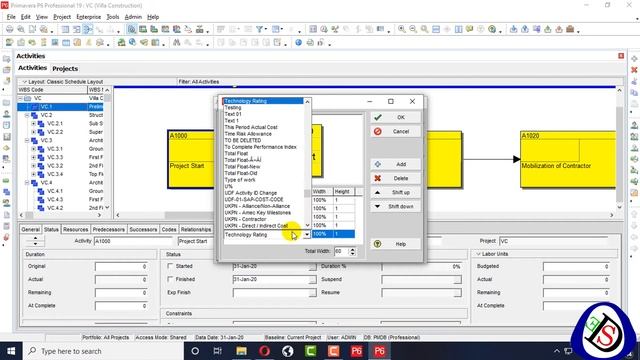Toggle the Started checkbox
The height and width of the screenshot is (360, 640).
pyautogui.click(x=170, y=266)
